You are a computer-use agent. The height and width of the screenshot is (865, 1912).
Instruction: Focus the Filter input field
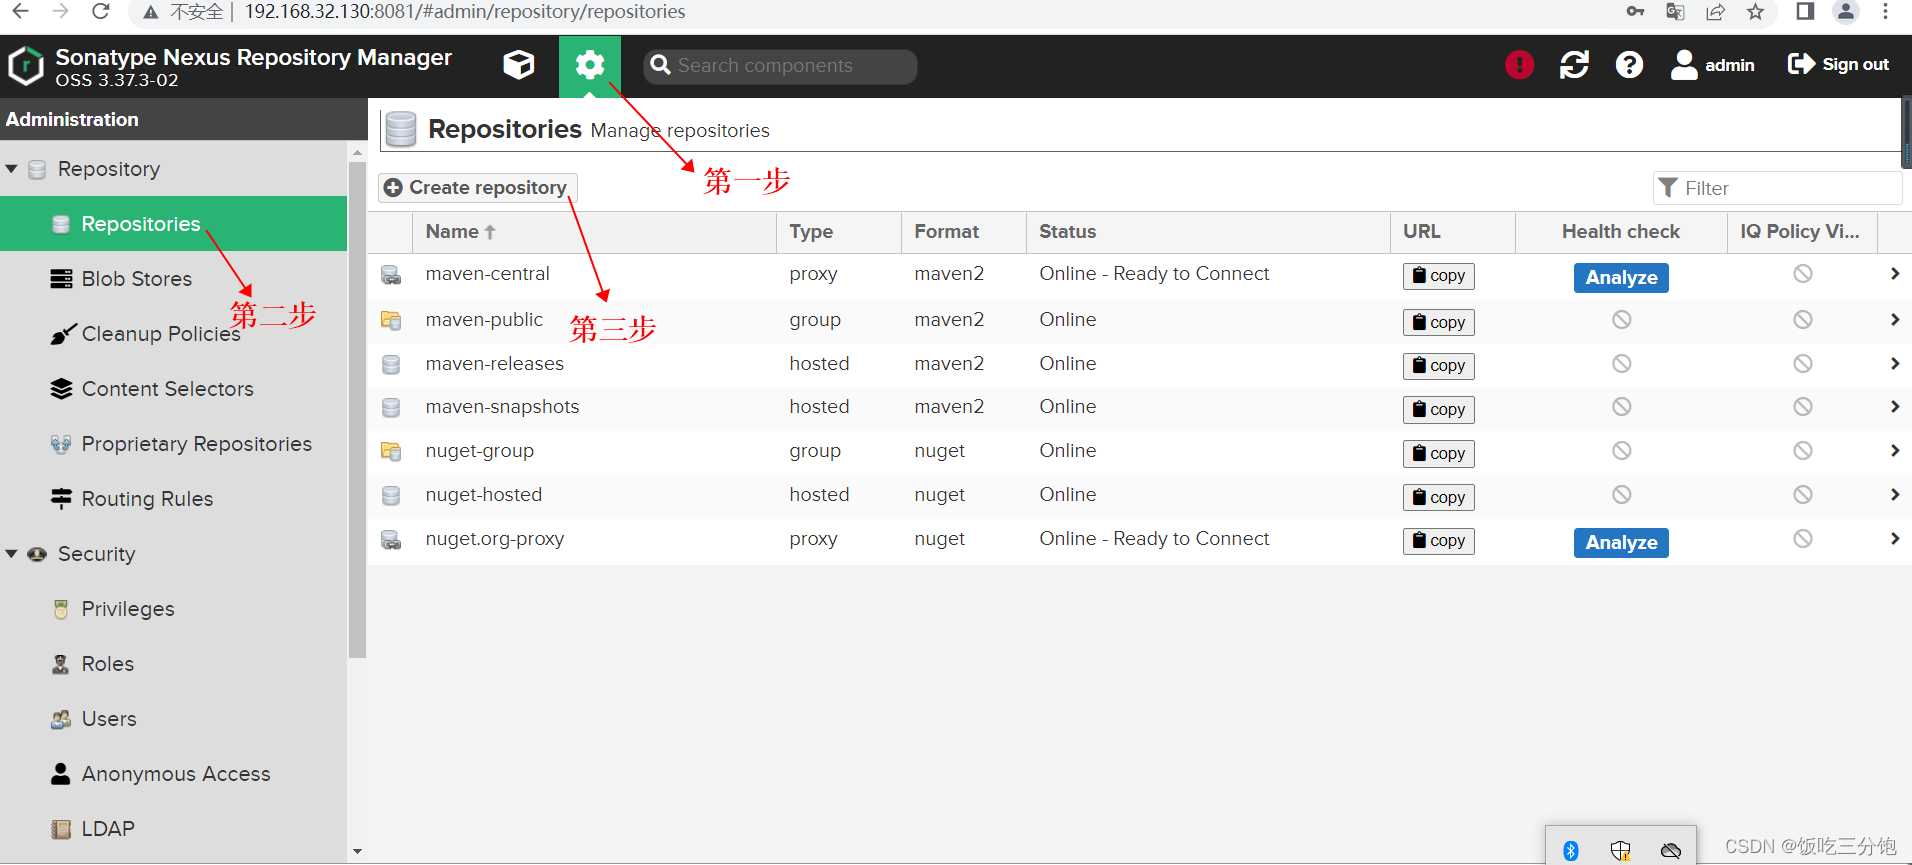coord(1777,188)
